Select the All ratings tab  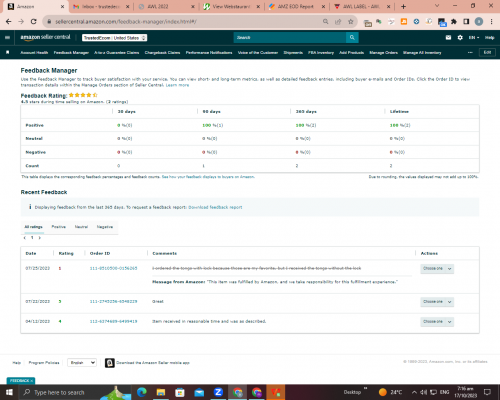[x=34, y=227]
